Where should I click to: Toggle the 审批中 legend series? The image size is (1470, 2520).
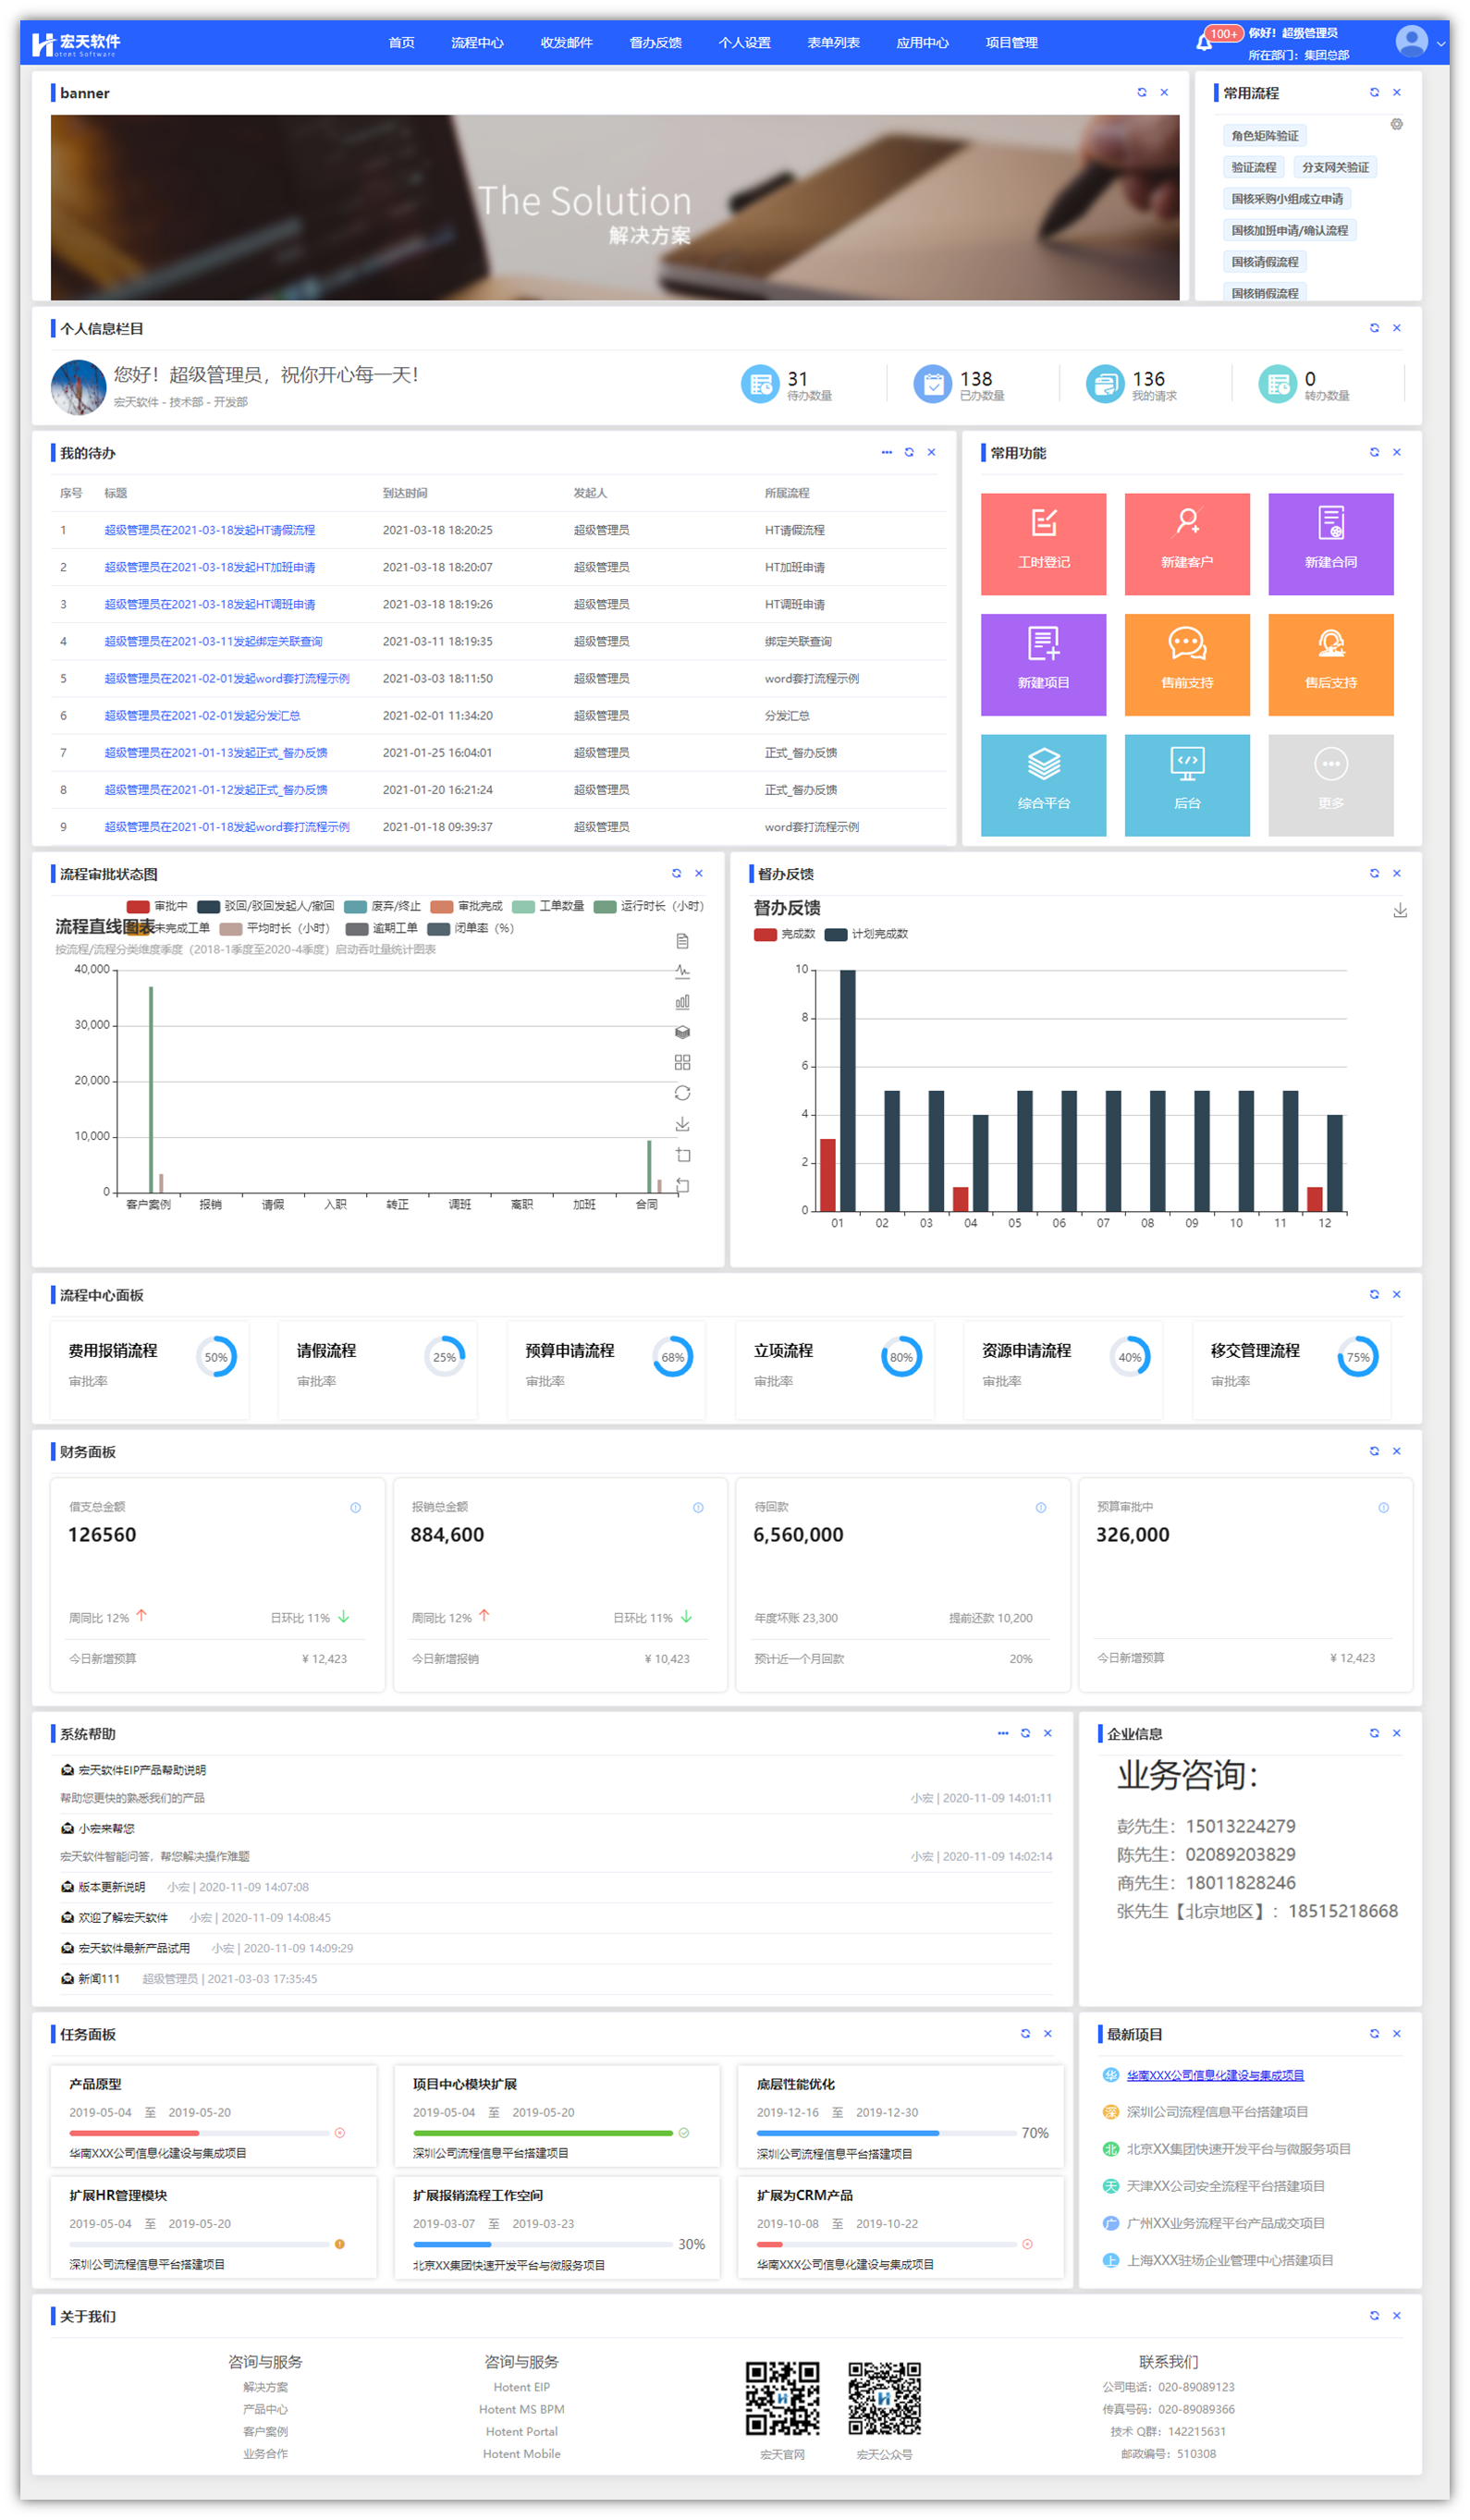point(157,906)
